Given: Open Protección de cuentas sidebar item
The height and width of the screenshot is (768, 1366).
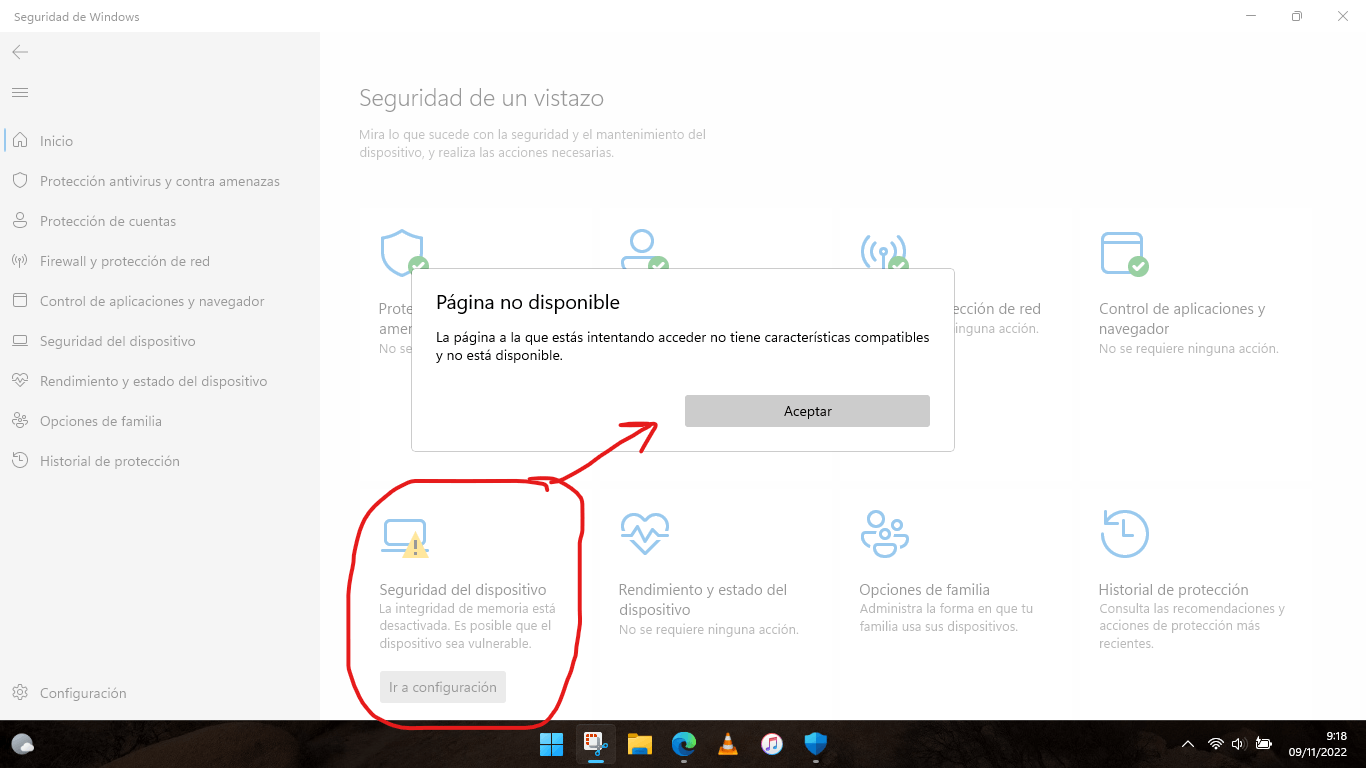Looking at the screenshot, I should click(x=160, y=221).
